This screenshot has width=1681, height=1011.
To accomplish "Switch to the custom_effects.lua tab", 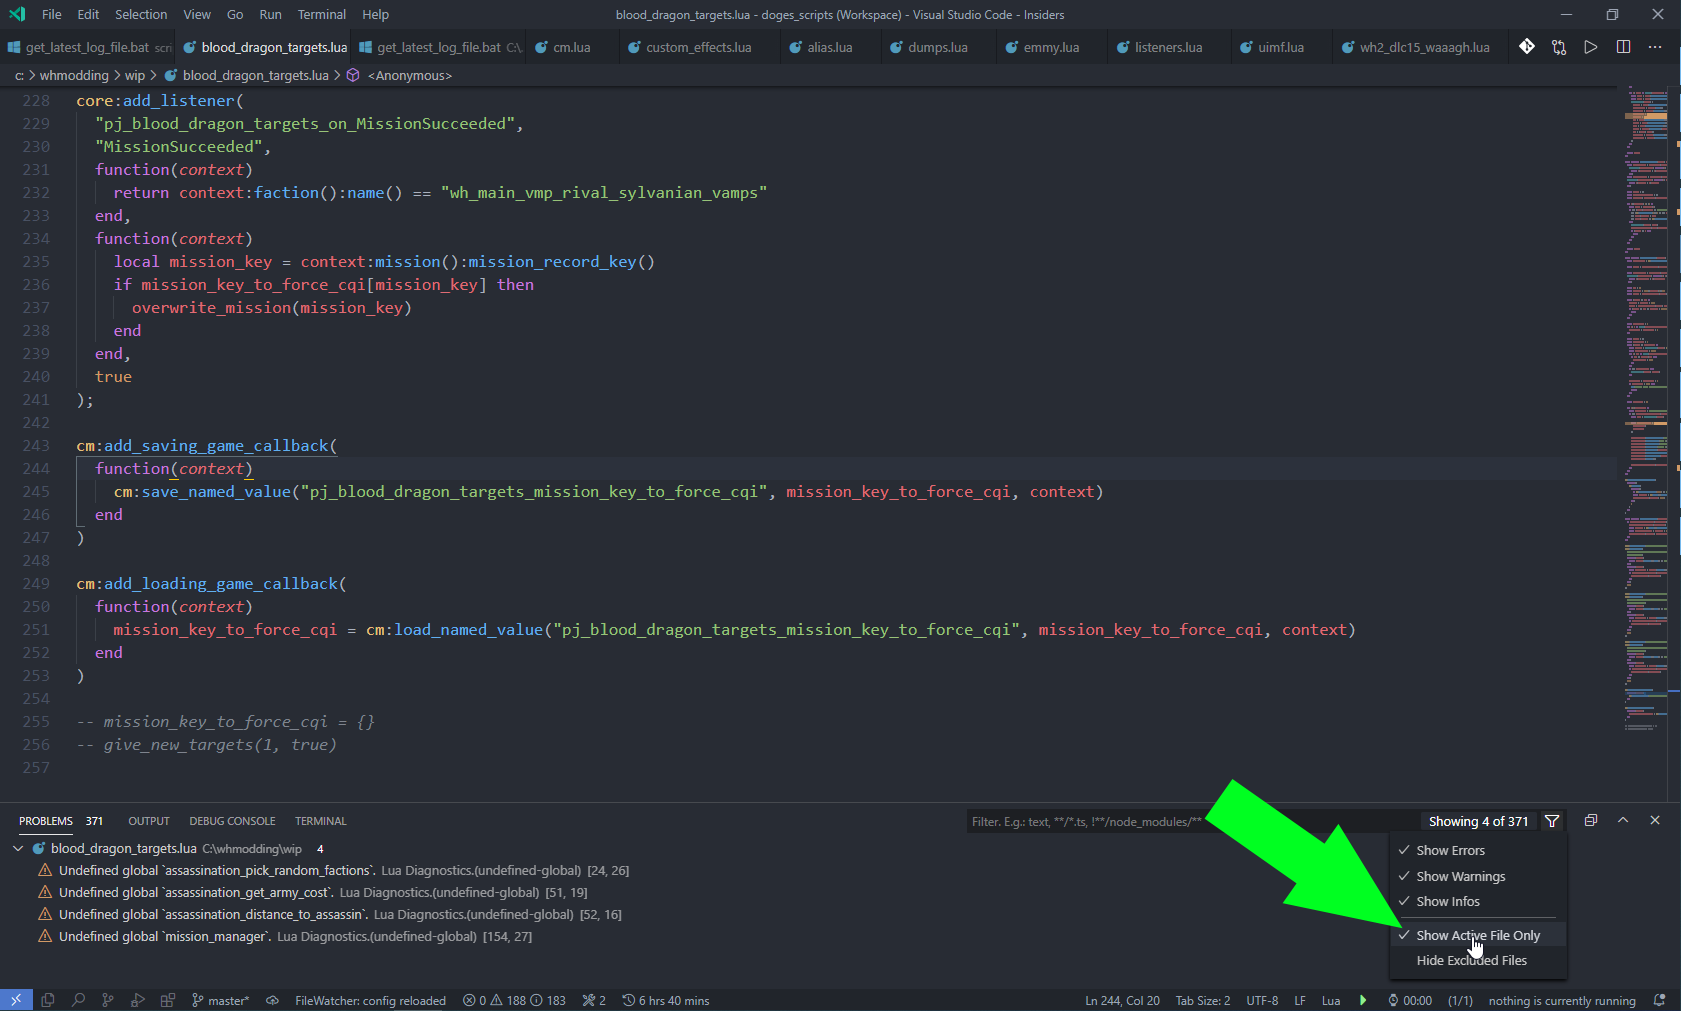I will point(698,47).
